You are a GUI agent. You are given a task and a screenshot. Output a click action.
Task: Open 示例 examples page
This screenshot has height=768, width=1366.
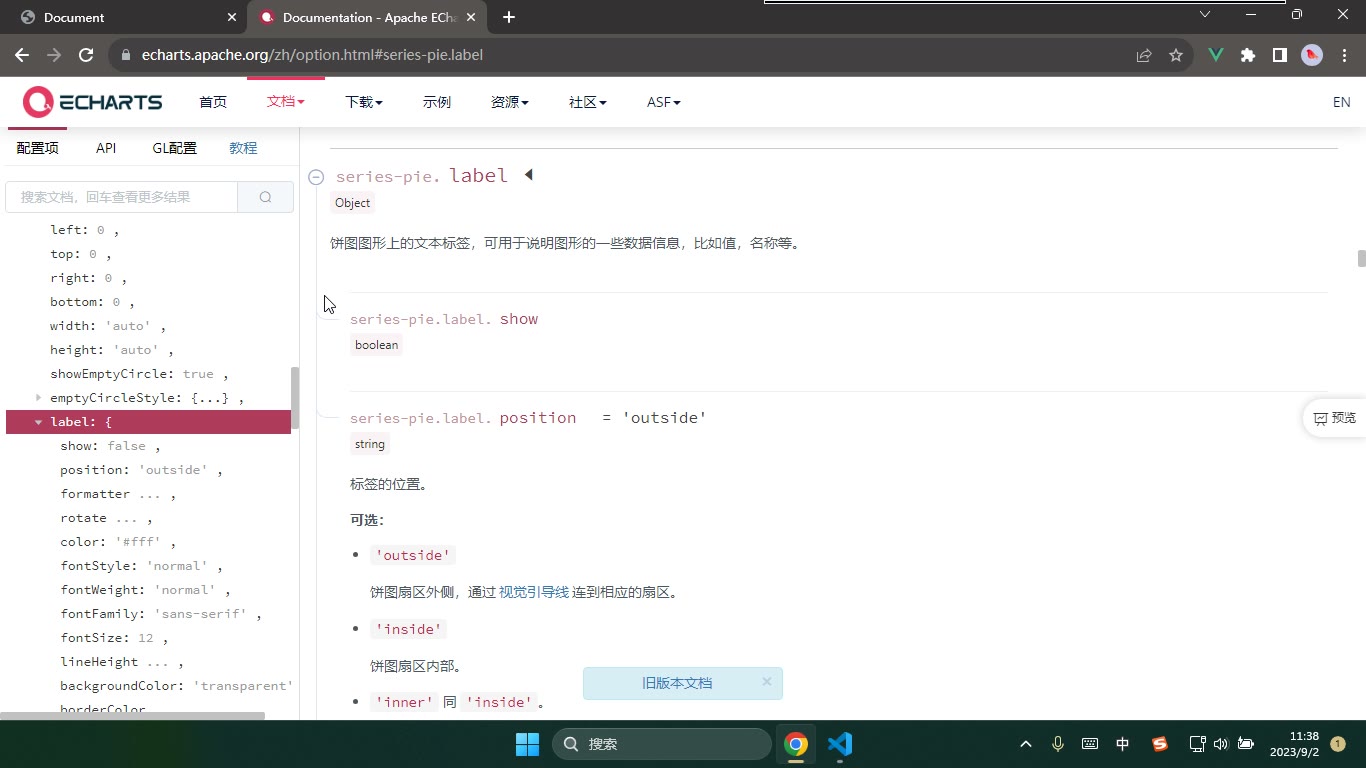click(x=437, y=102)
